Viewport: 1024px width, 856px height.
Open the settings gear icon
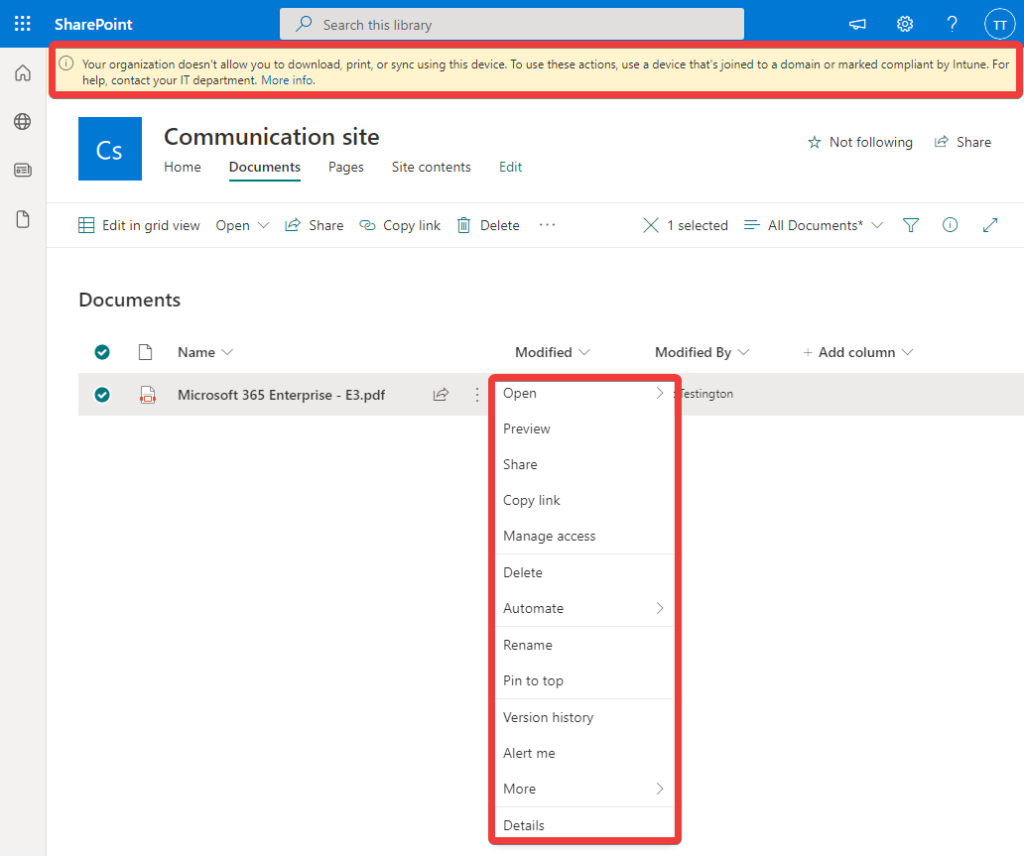(904, 24)
